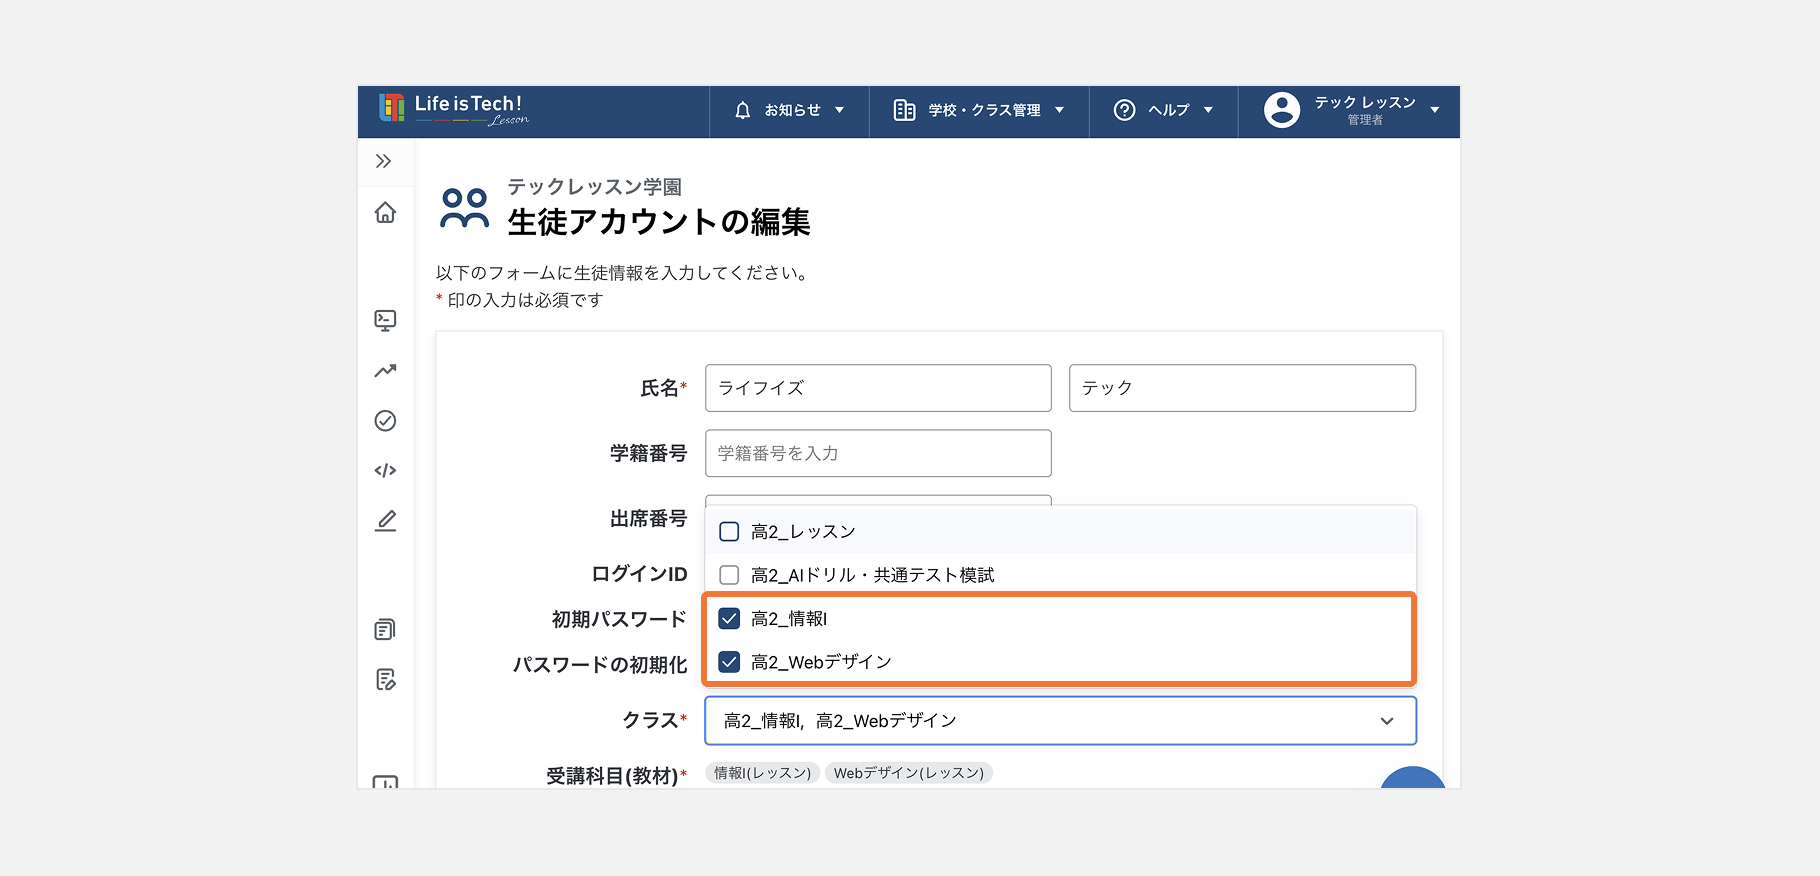Click the help question mark icon
Screen dimensions: 1820x876
1124,110
